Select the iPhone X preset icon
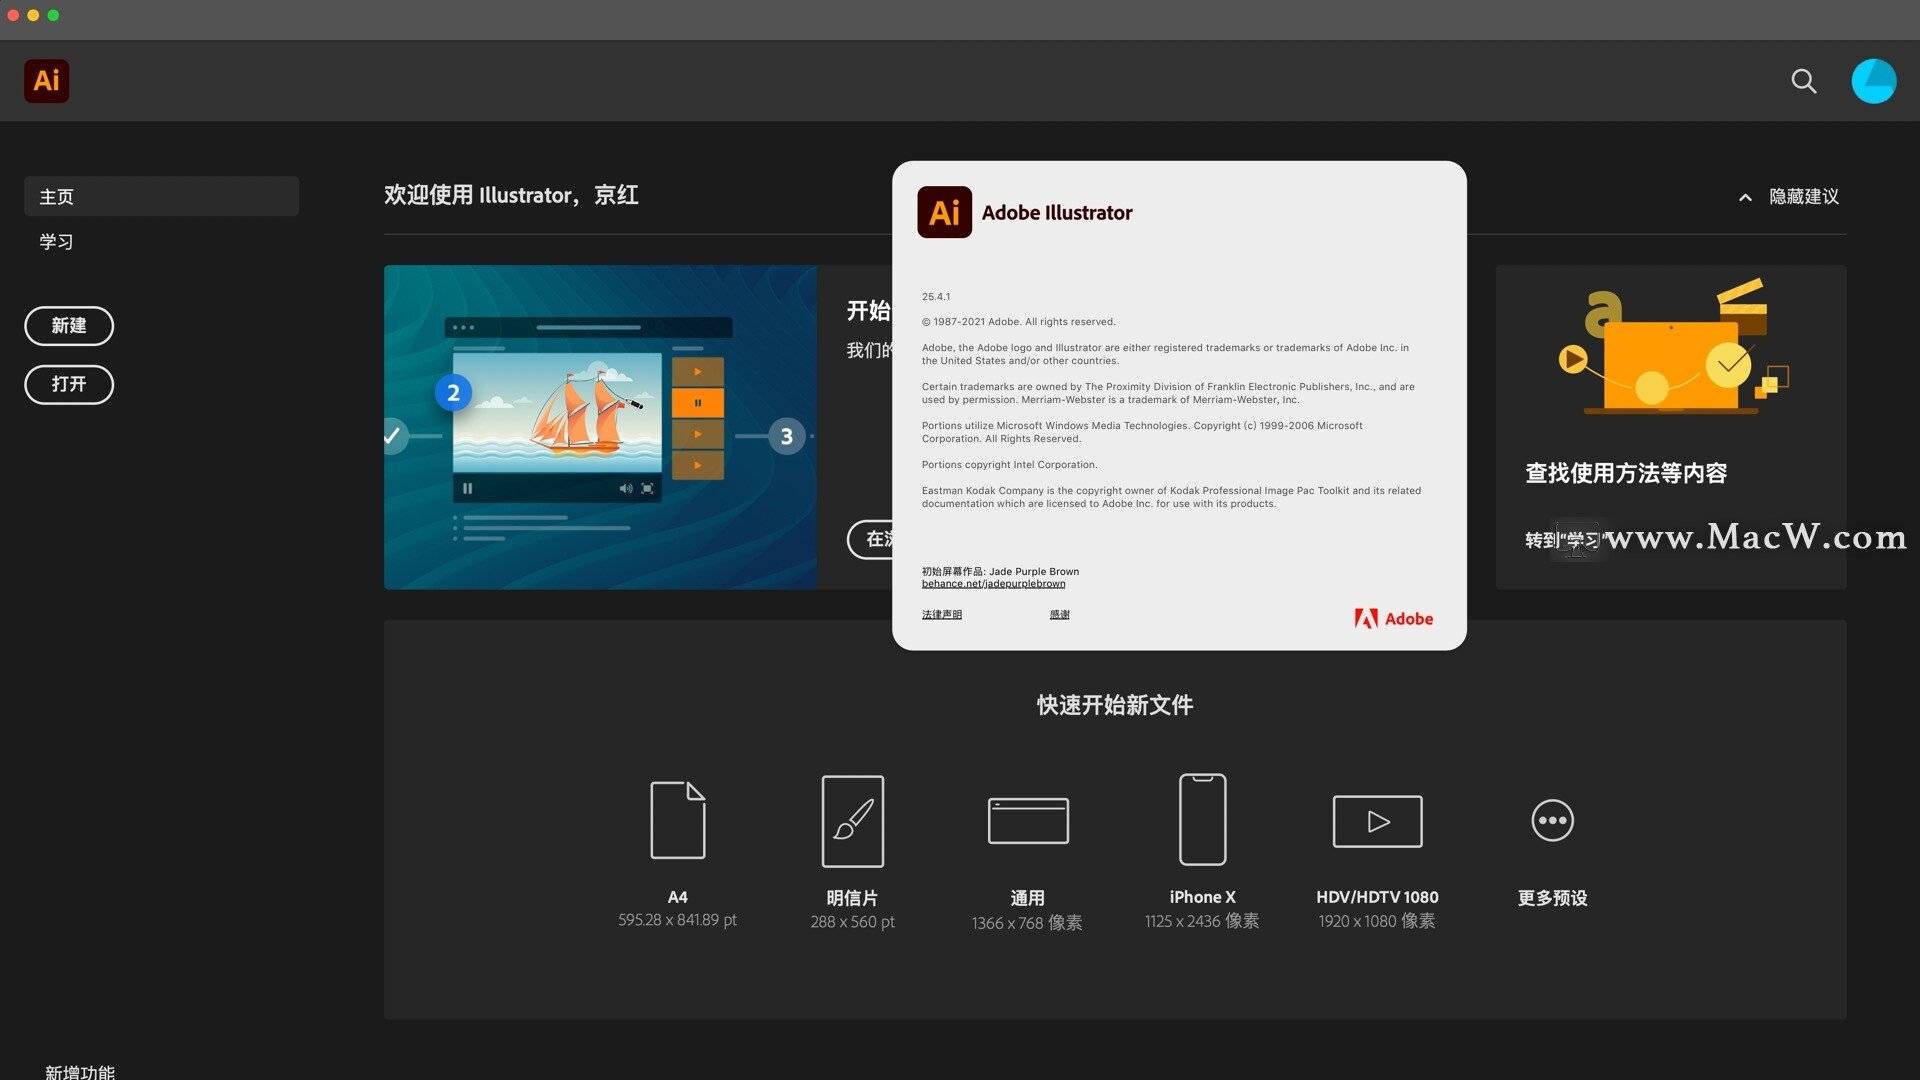This screenshot has height=1080, width=1920. coord(1202,819)
